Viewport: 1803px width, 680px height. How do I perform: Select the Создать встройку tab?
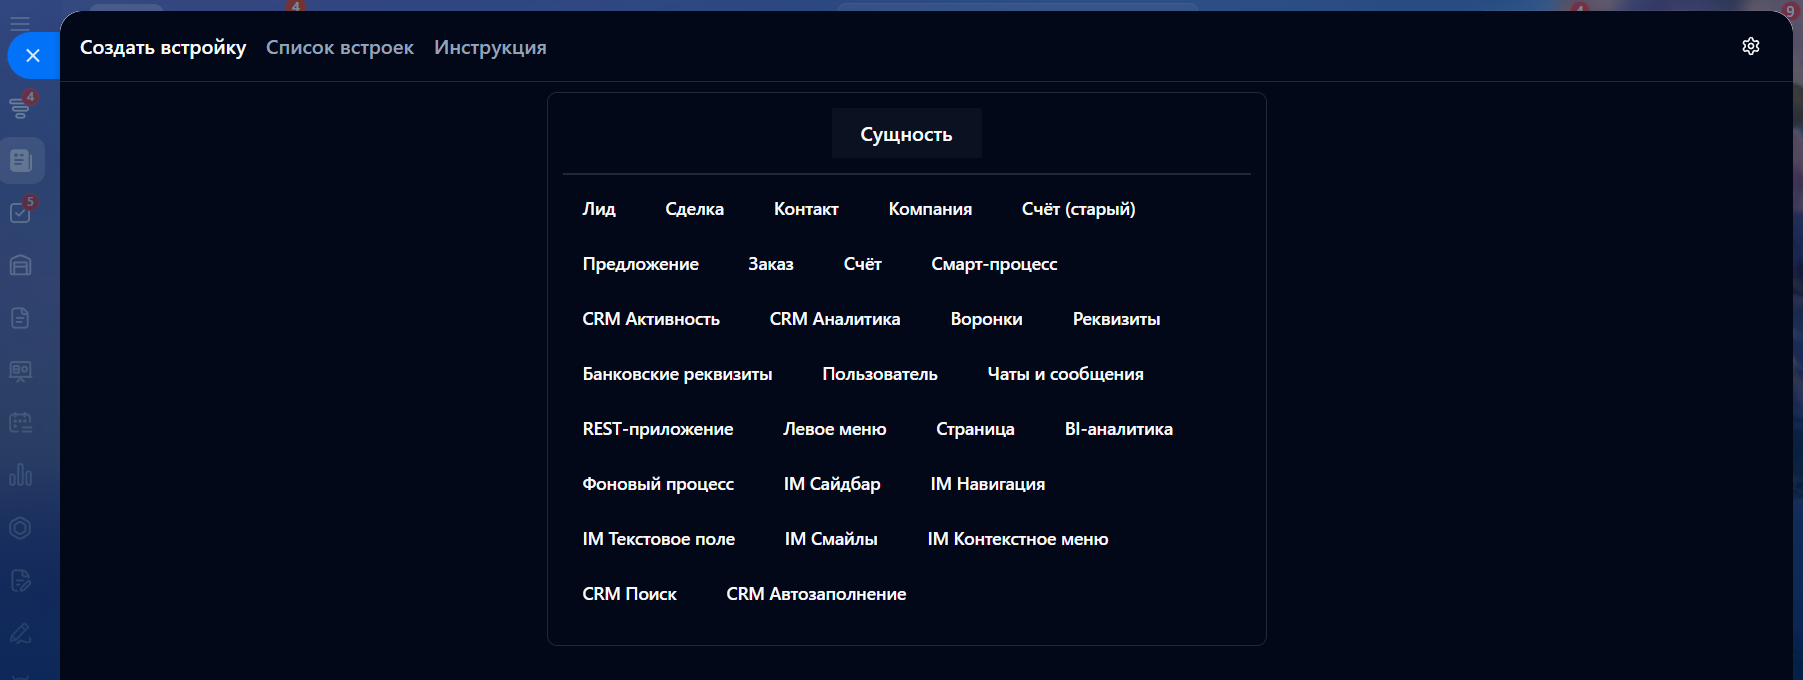163,48
